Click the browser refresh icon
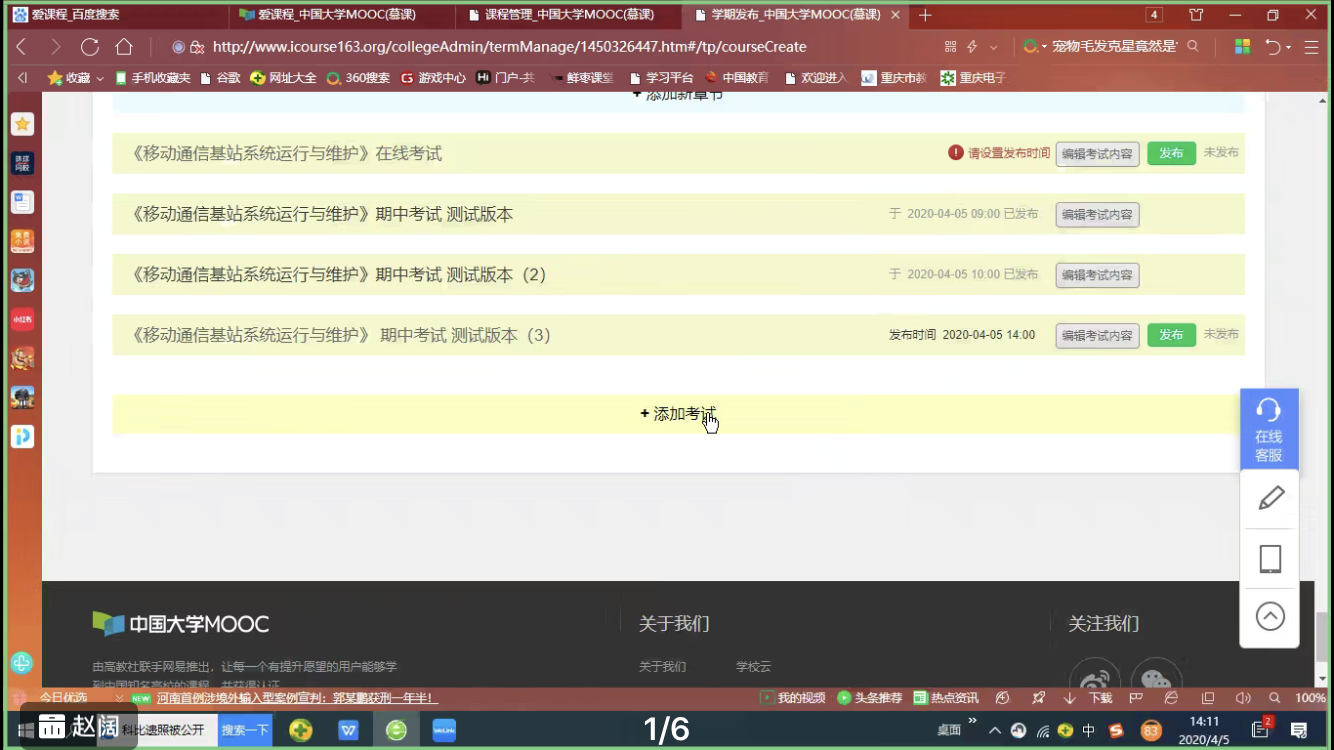The width and height of the screenshot is (1334, 750). click(90, 47)
